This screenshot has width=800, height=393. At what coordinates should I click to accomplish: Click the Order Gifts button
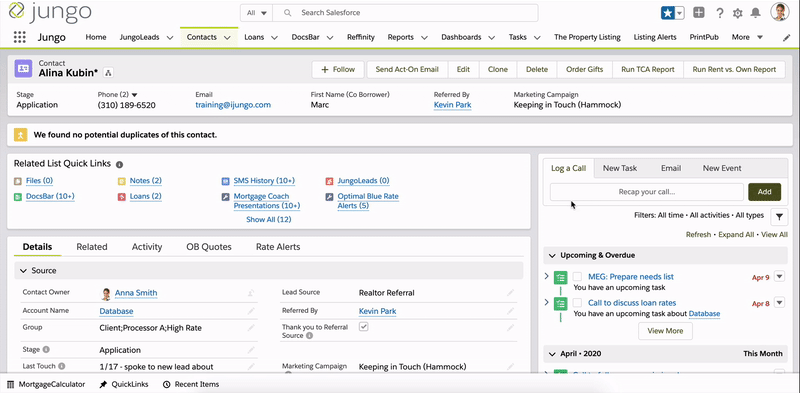tap(585, 69)
